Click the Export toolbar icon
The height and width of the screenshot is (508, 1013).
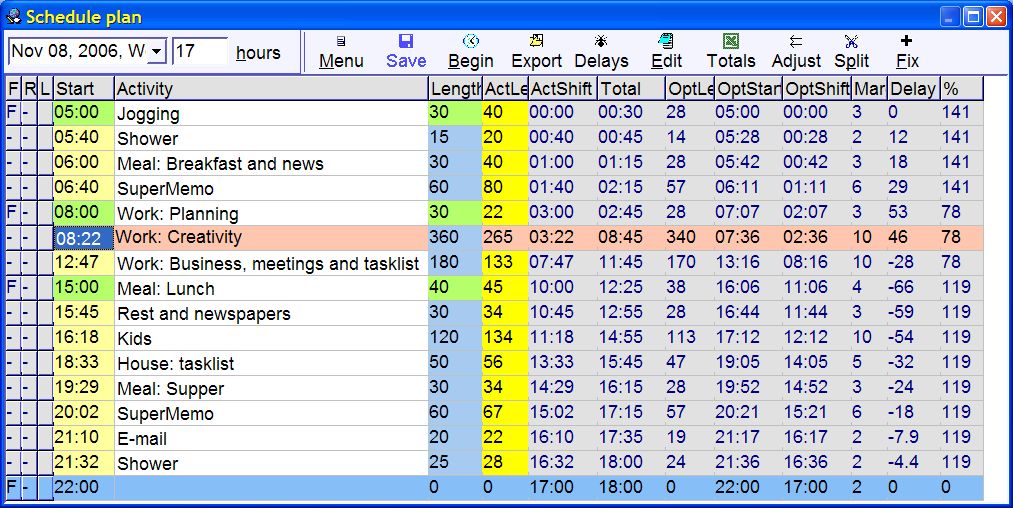(x=536, y=41)
